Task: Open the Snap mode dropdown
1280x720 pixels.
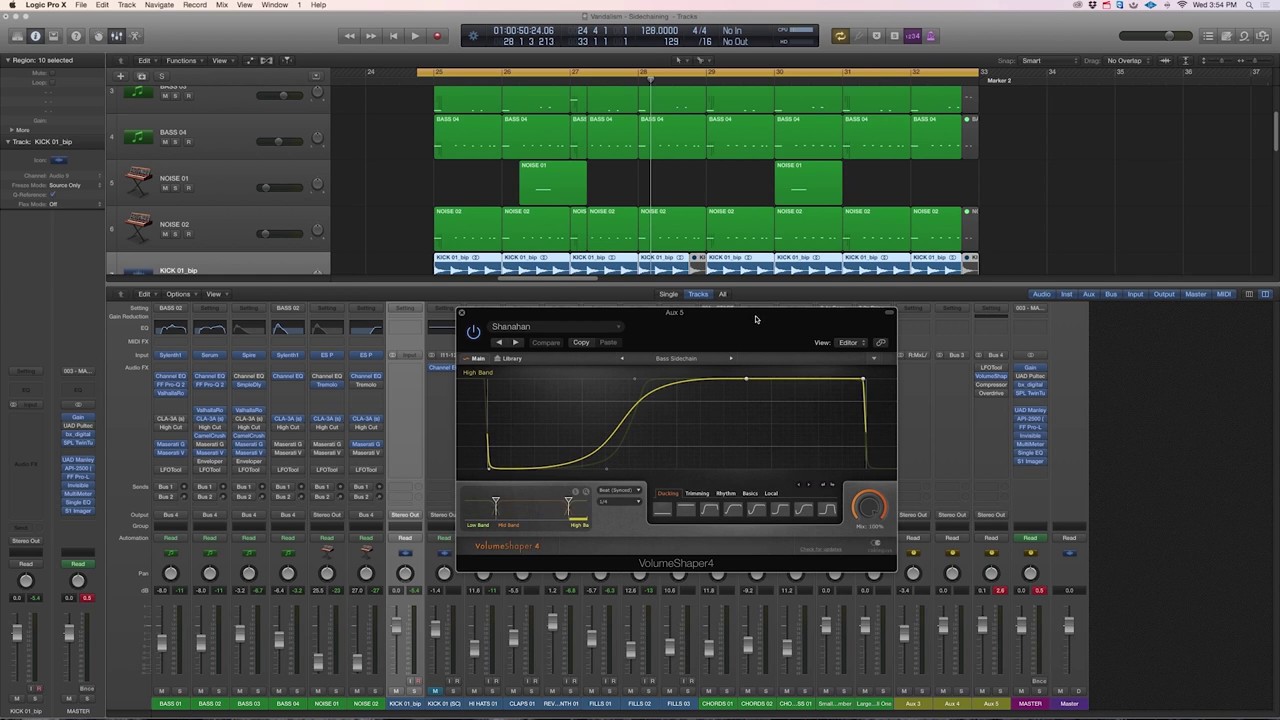Action: [1049, 60]
